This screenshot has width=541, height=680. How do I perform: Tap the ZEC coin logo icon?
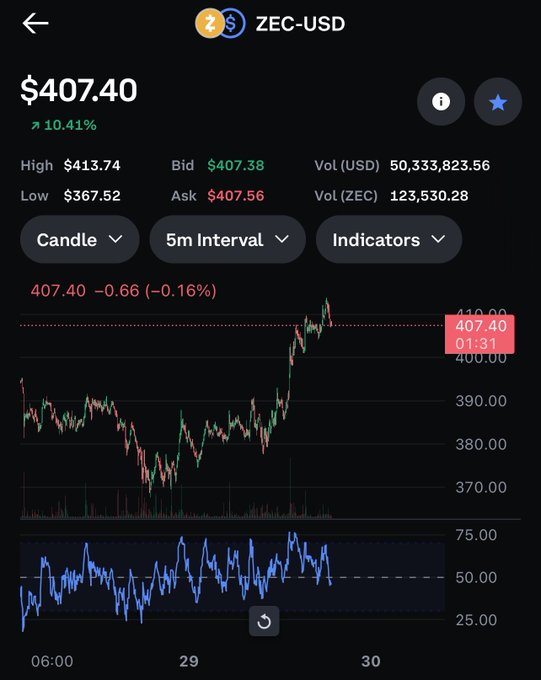(x=209, y=23)
